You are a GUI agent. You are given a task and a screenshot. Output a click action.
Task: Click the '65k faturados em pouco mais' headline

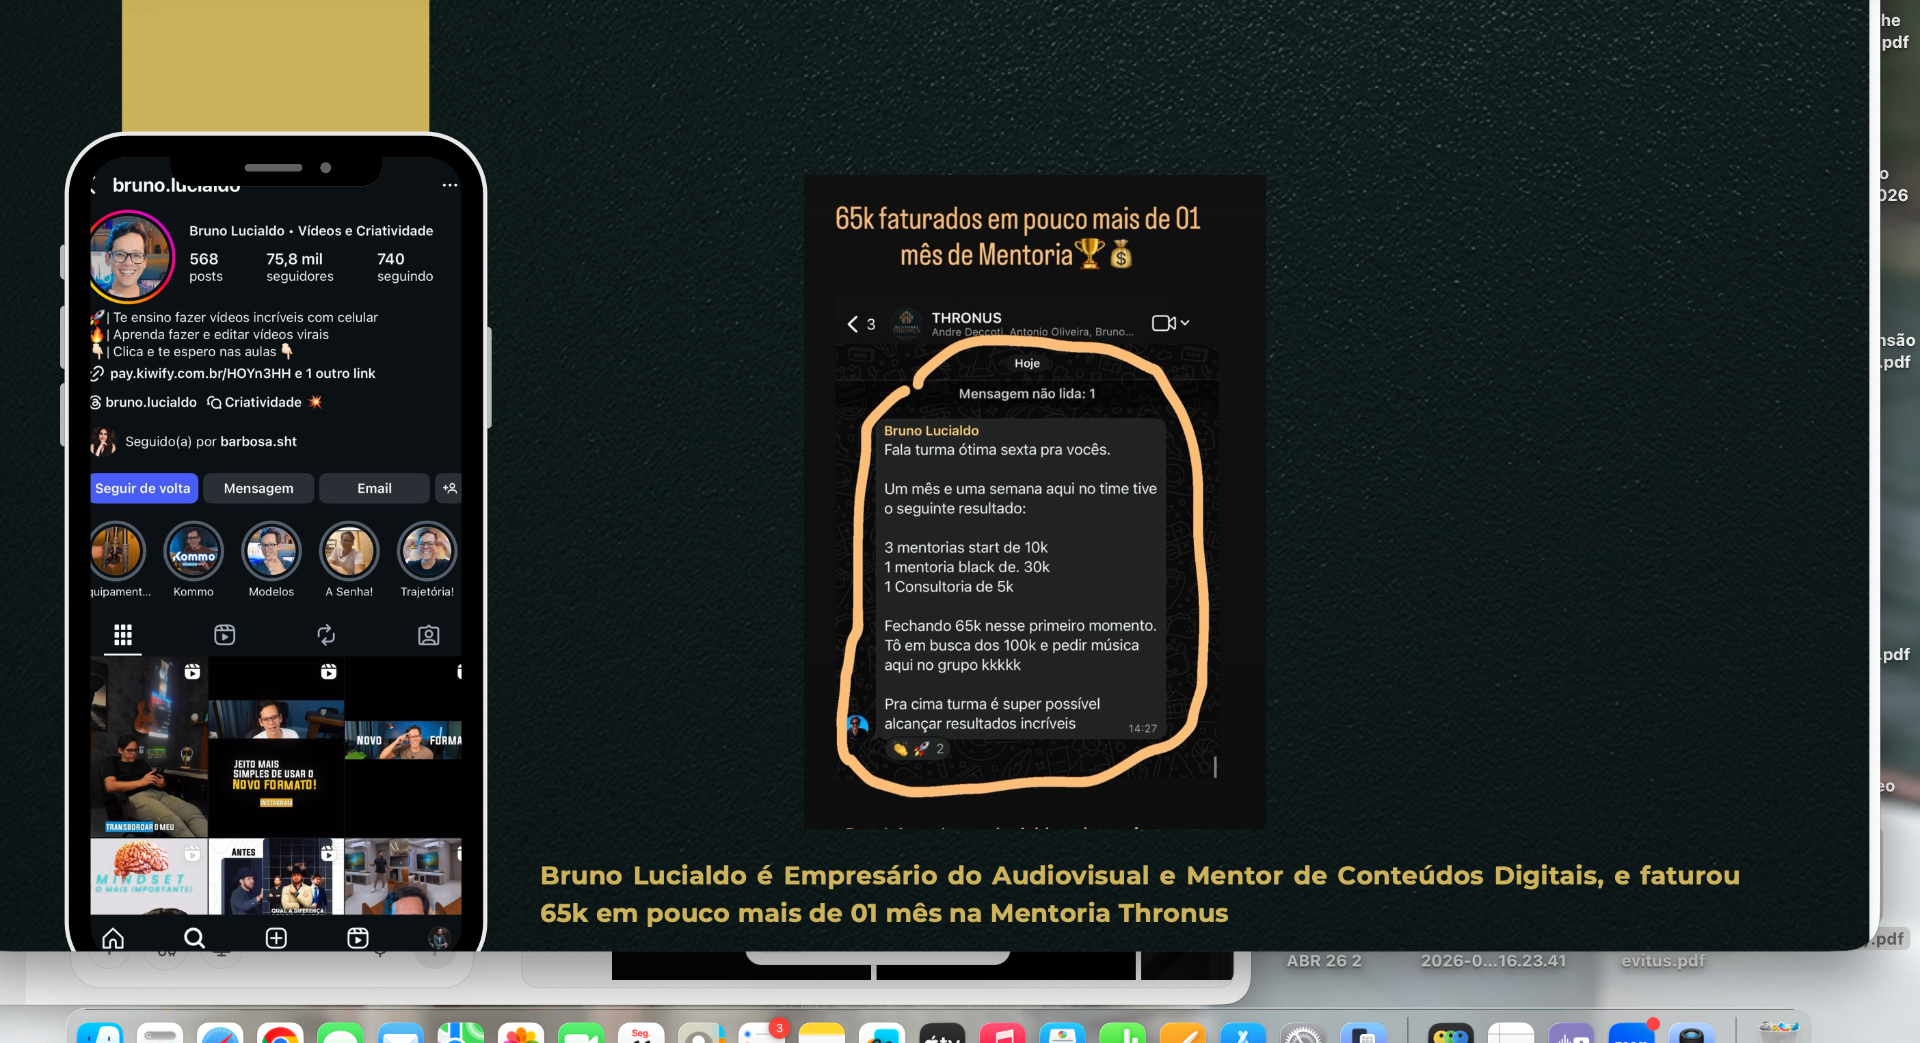[x=1018, y=237]
